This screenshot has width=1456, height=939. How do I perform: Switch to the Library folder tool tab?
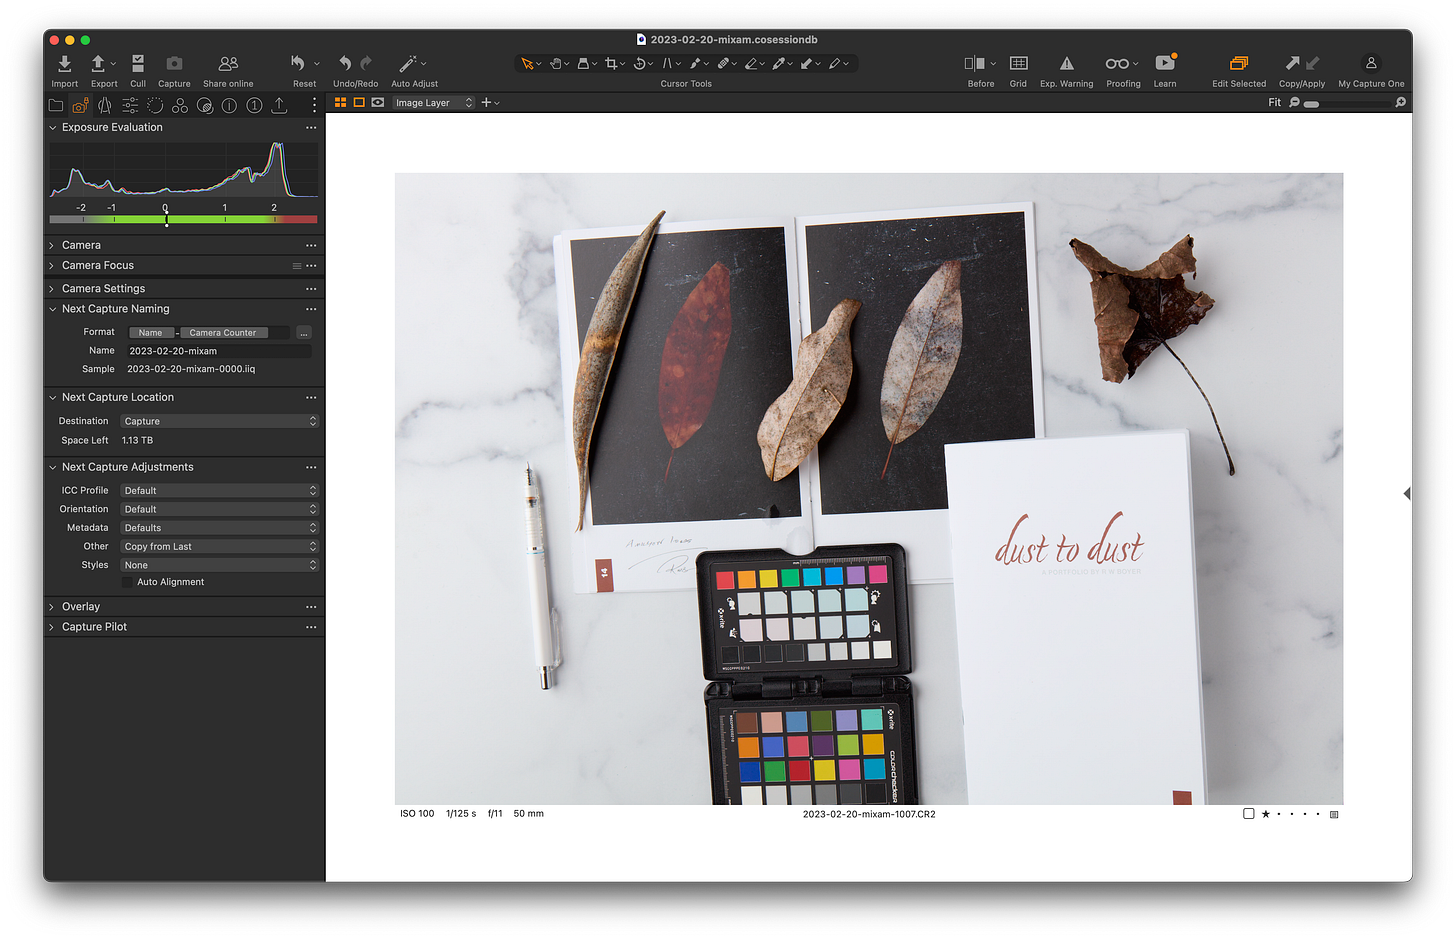[56, 105]
